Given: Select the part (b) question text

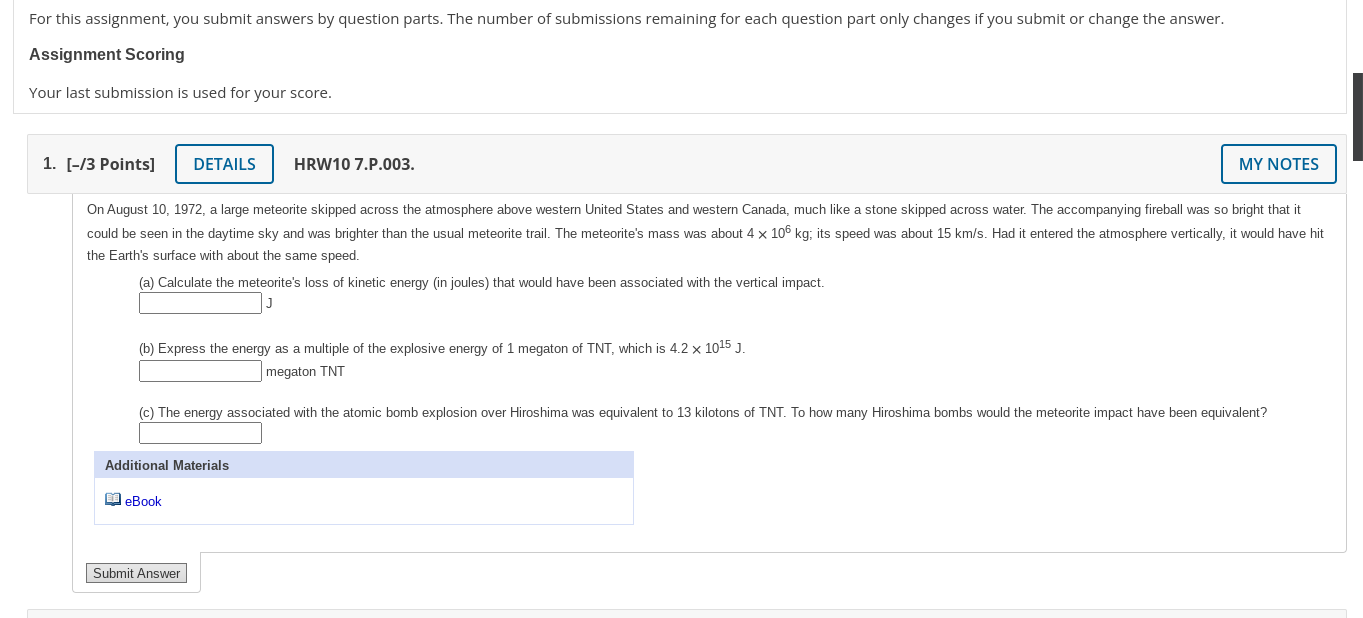Looking at the screenshot, I should tap(440, 348).
